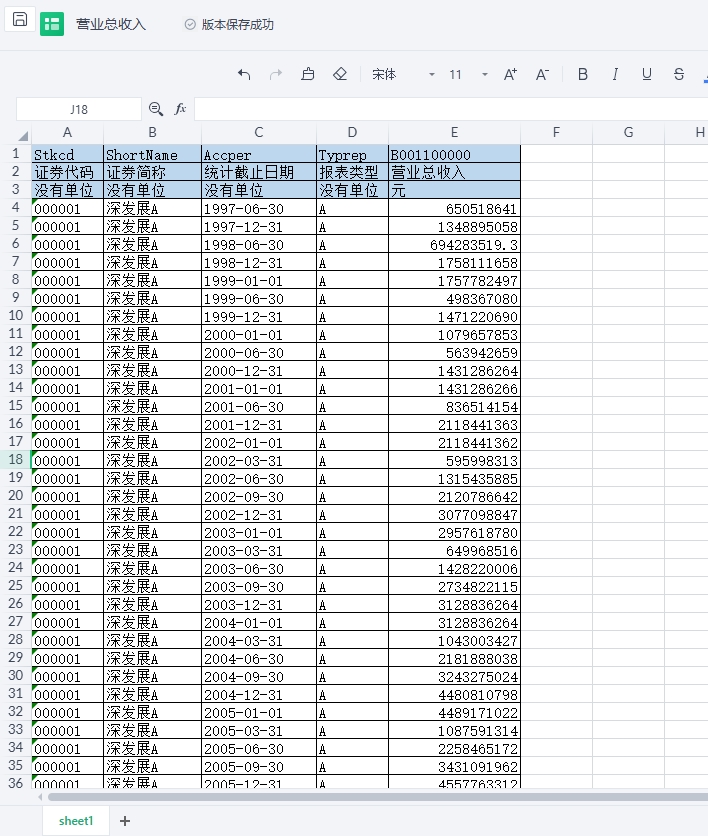Viewport: 708px width, 836px height.
Task: Select column F header
Action: click(556, 132)
